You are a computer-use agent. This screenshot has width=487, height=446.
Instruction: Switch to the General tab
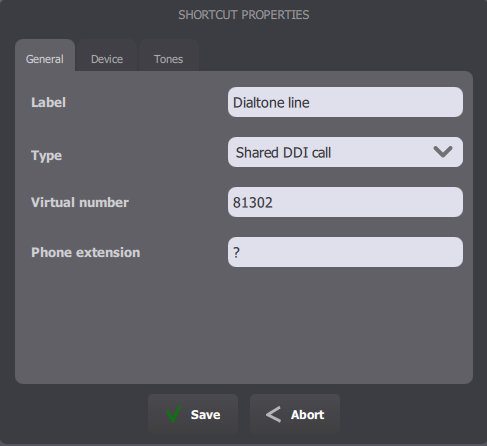[45, 55]
